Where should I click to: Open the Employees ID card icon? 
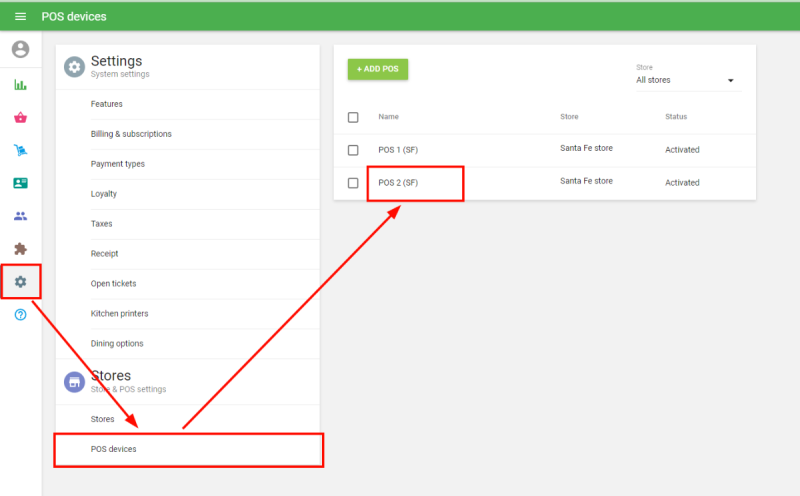pos(20,183)
